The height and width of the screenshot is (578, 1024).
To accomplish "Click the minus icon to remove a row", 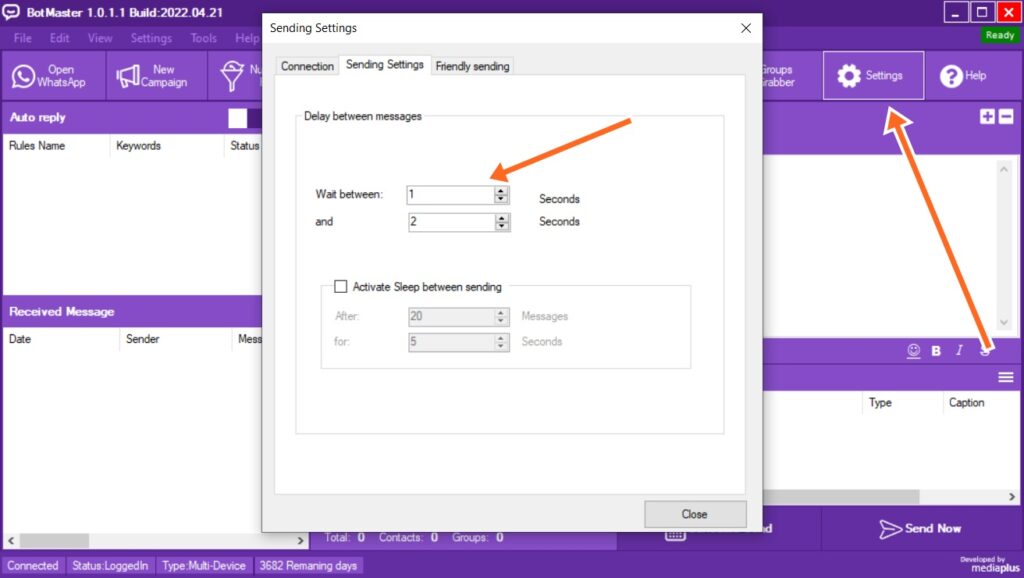I will pos(1006,117).
